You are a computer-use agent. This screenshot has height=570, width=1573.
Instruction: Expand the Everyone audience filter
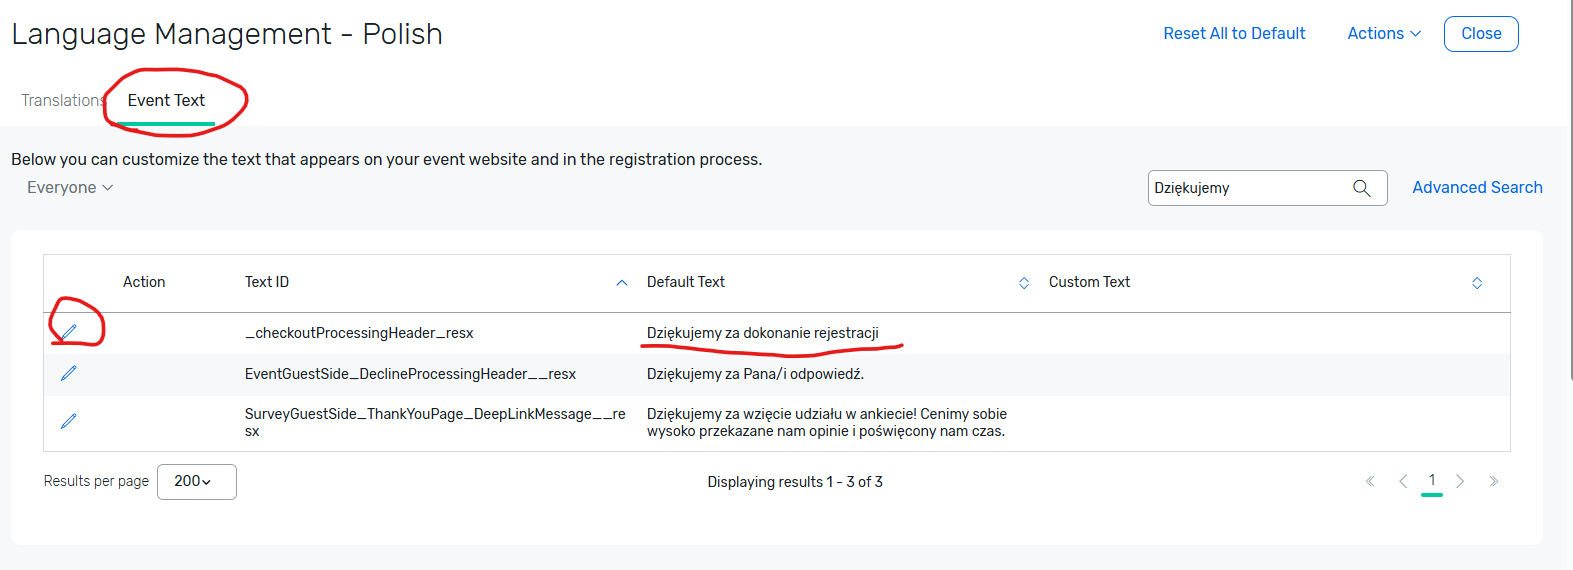coord(70,188)
